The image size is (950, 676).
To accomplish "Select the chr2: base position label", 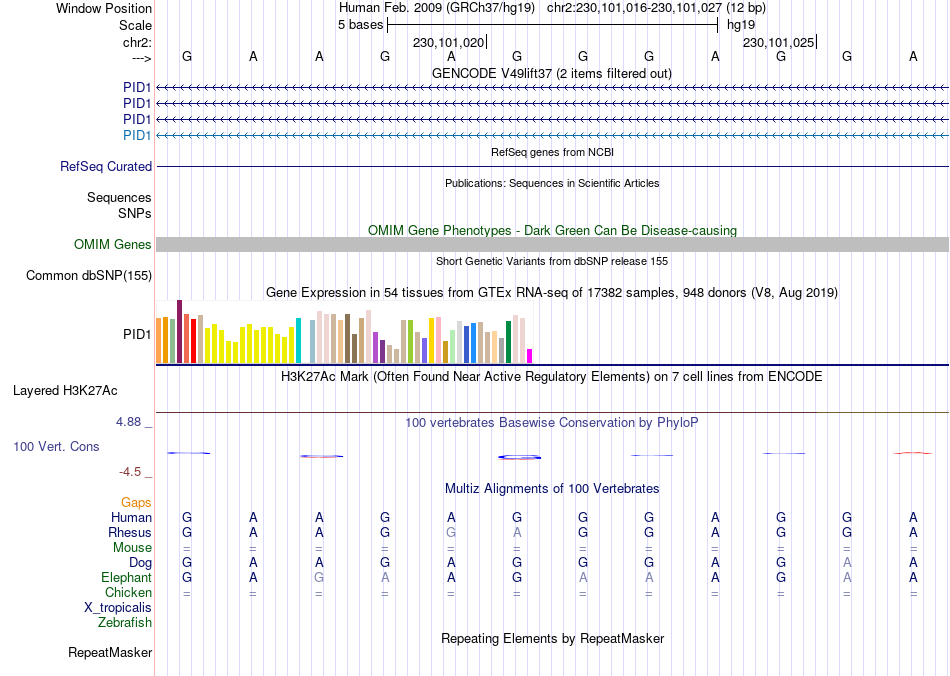I will tap(137, 42).
